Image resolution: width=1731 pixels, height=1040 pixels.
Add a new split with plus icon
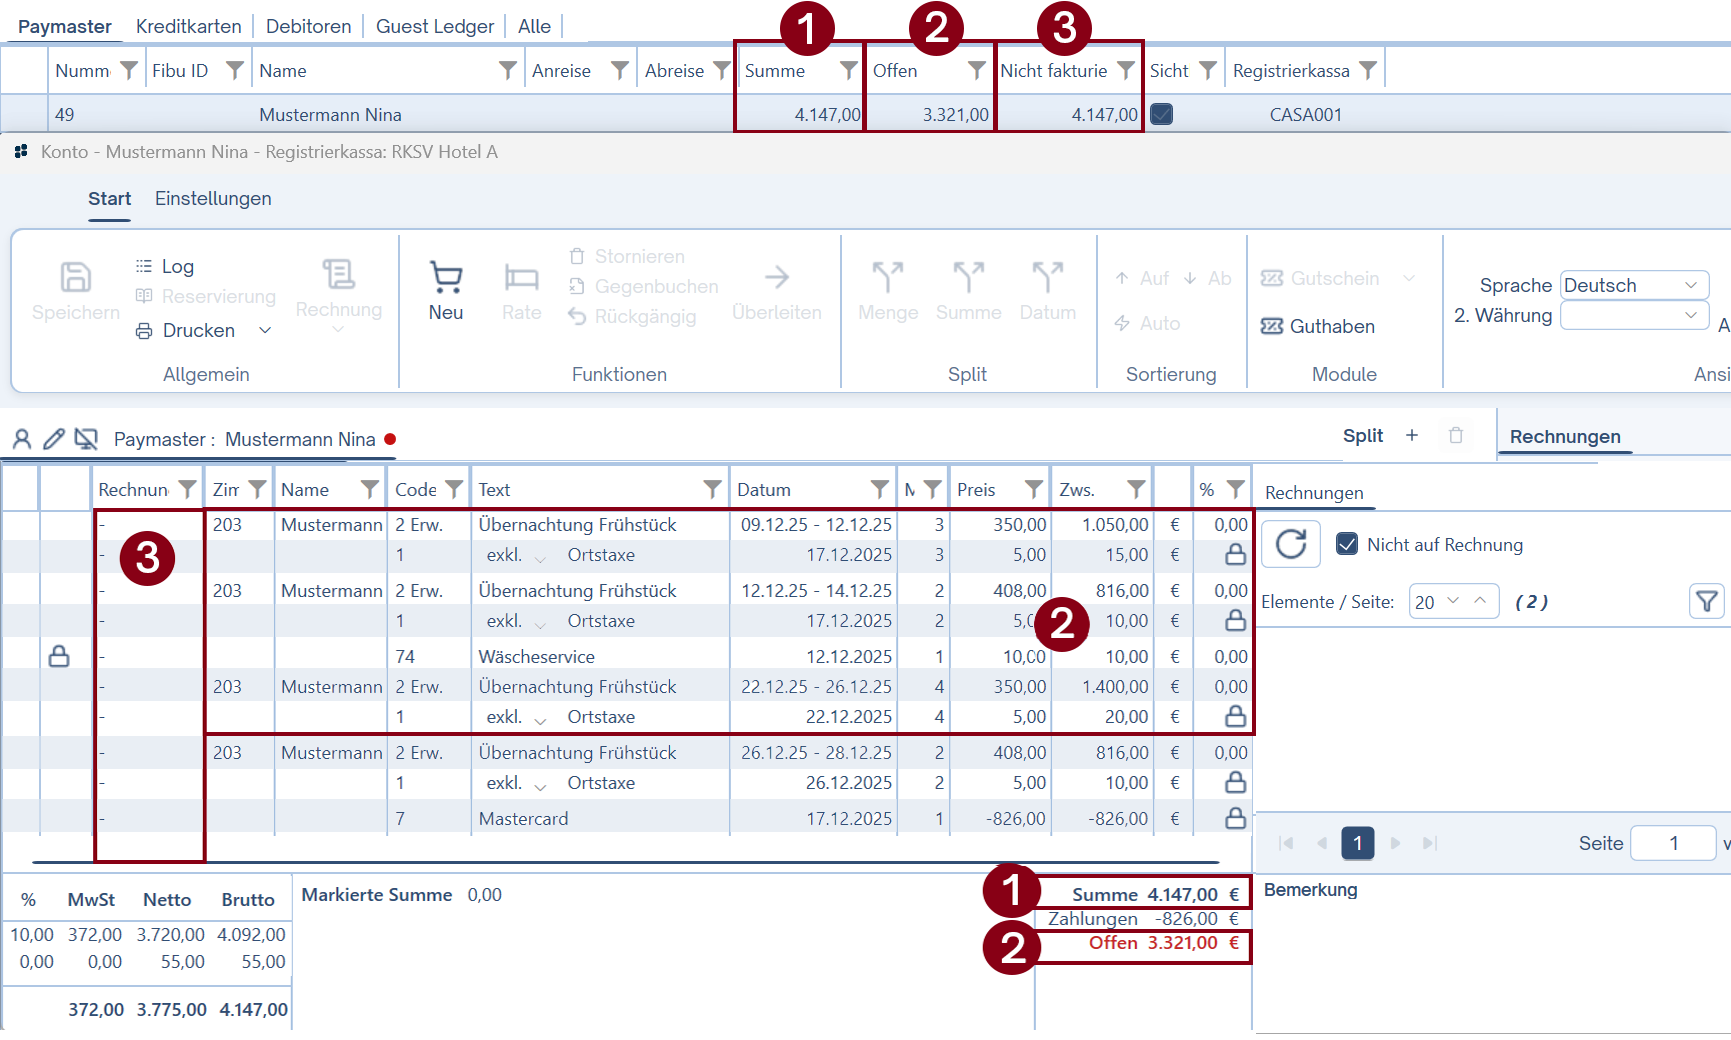[1411, 436]
